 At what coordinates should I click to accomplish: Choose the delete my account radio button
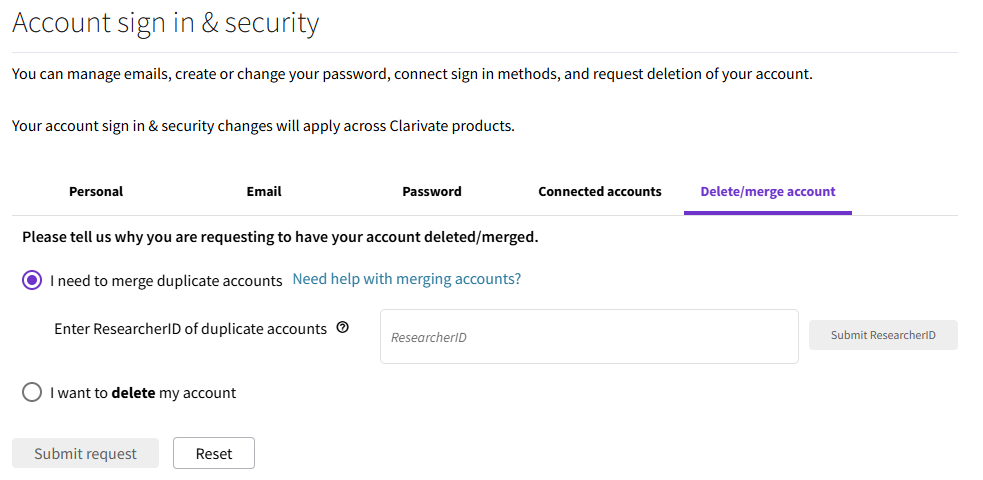(32, 392)
